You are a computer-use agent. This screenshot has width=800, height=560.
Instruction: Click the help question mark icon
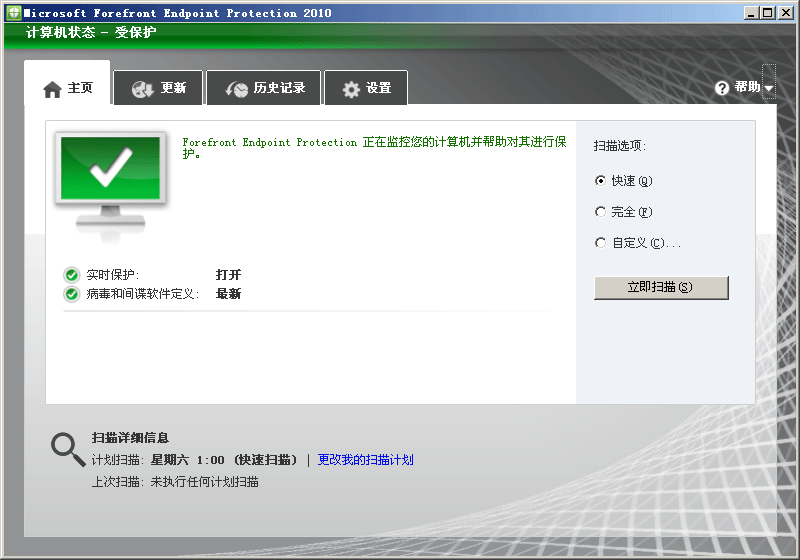click(x=722, y=88)
